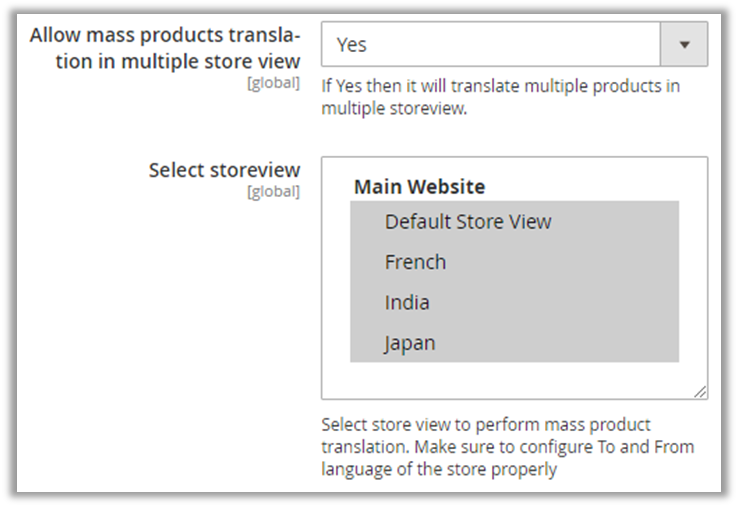Select Default Store View option

pyautogui.click(x=468, y=222)
